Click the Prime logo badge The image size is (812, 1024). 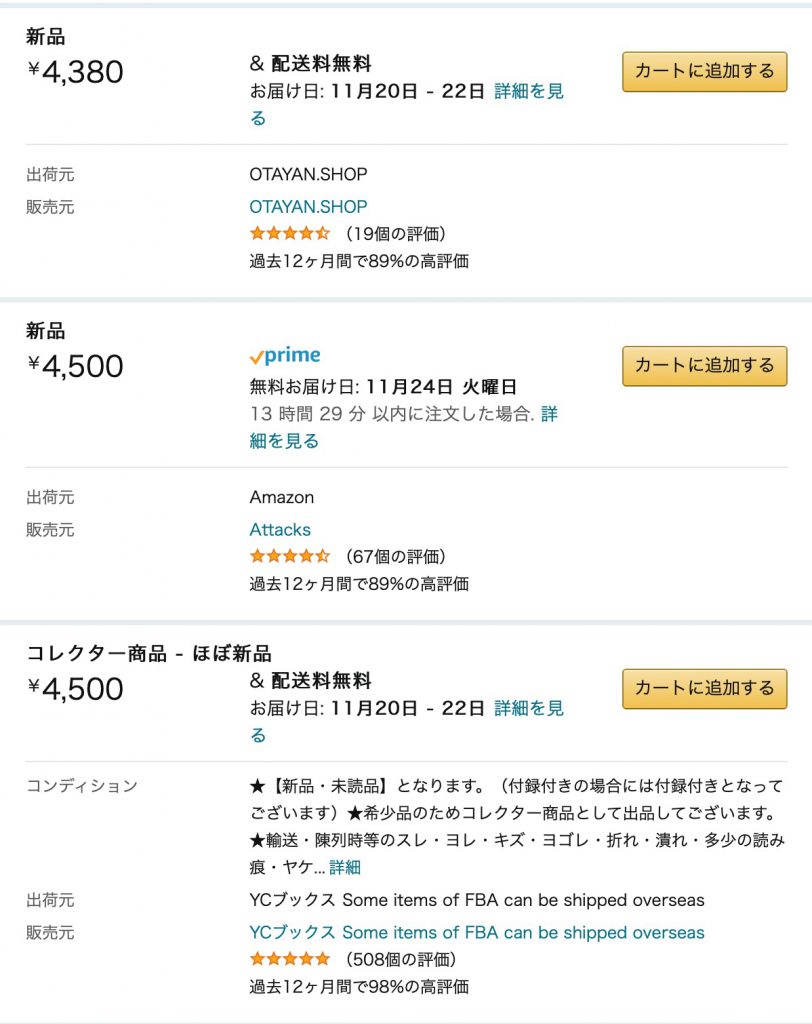pyautogui.click(x=285, y=356)
